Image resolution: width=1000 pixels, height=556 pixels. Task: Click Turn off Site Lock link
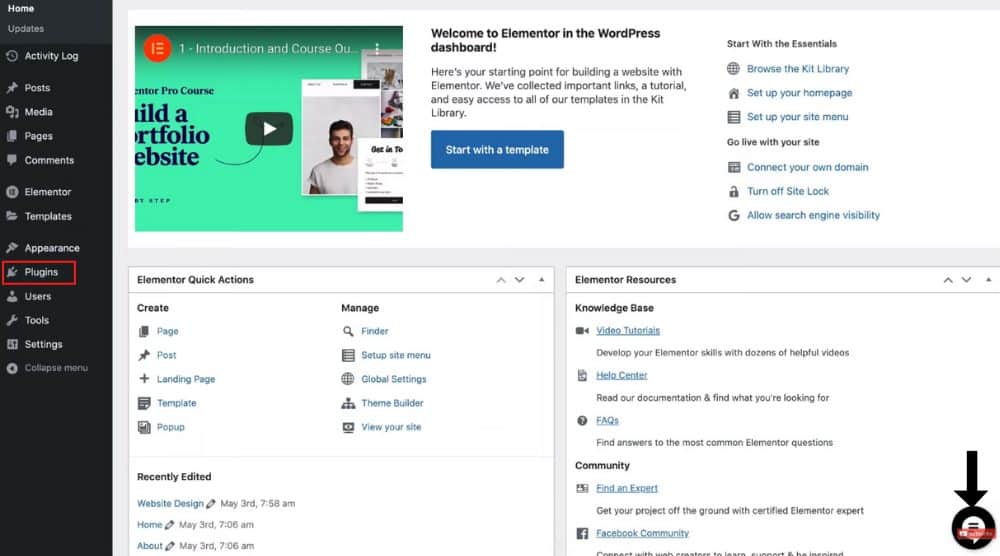pos(788,191)
